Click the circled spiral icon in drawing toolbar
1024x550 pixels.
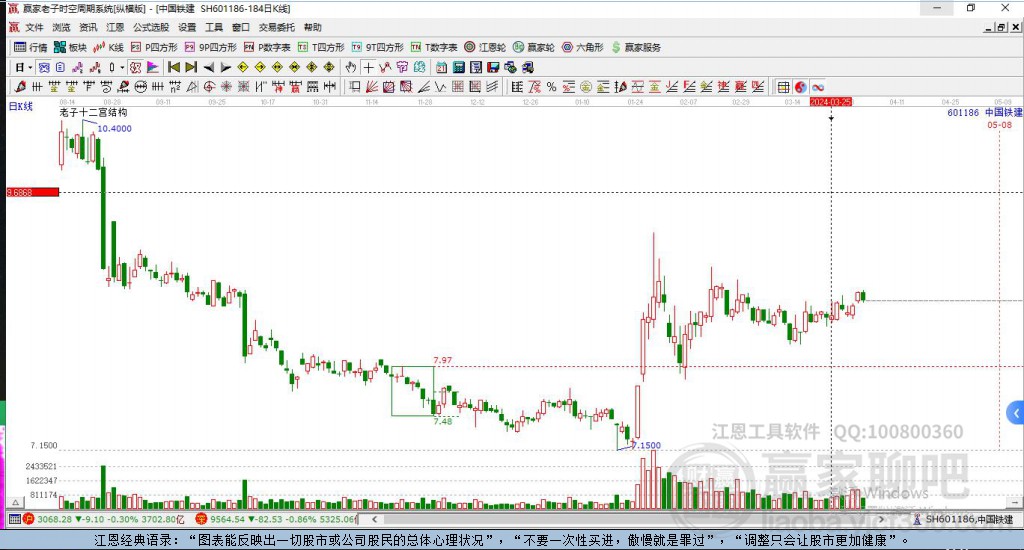[209, 87]
